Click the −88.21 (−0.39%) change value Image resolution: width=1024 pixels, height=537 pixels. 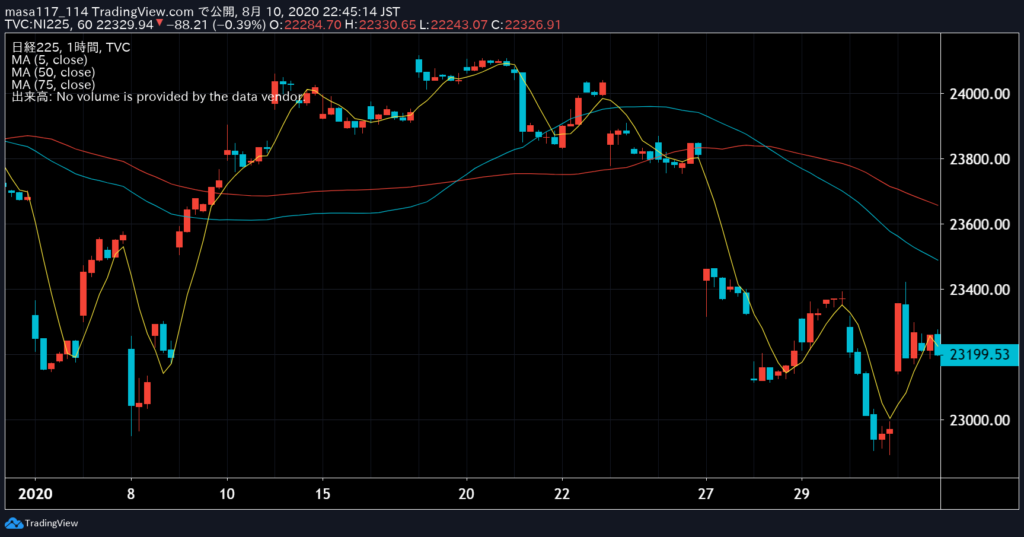point(216,24)
